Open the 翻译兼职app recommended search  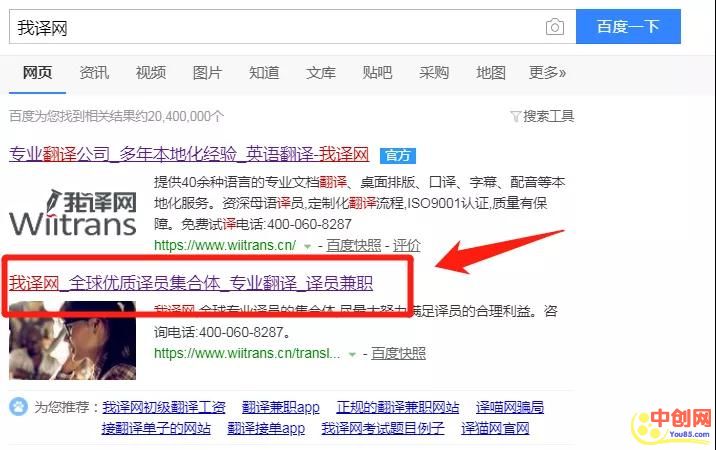coord(280,407)
